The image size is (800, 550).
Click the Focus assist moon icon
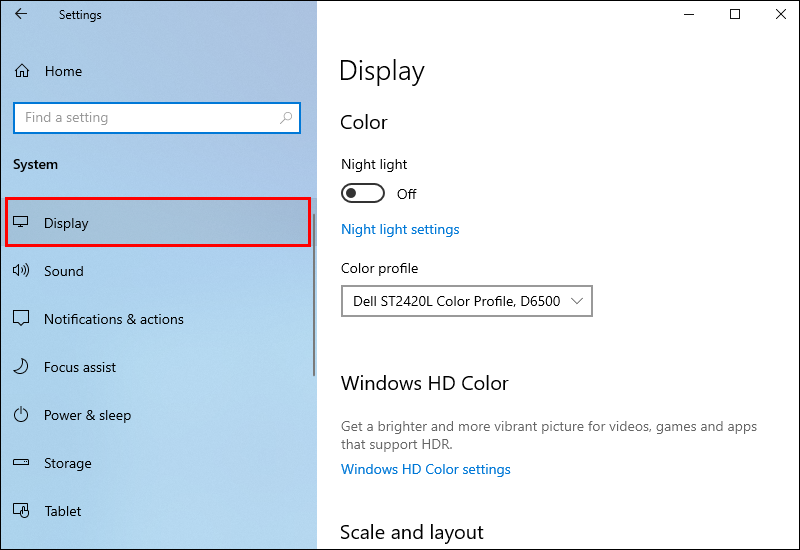click(x=21, y=366)
